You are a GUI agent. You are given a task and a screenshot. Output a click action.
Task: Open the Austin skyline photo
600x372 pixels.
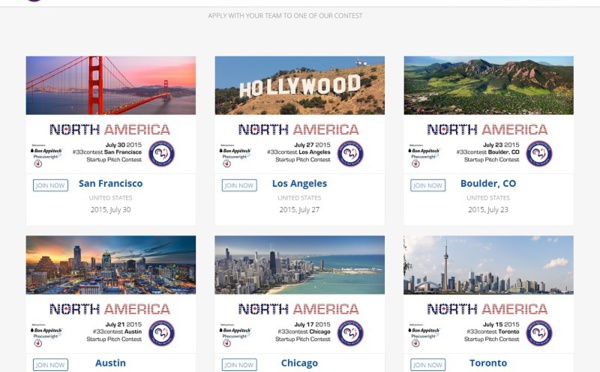tap(111, 265)
